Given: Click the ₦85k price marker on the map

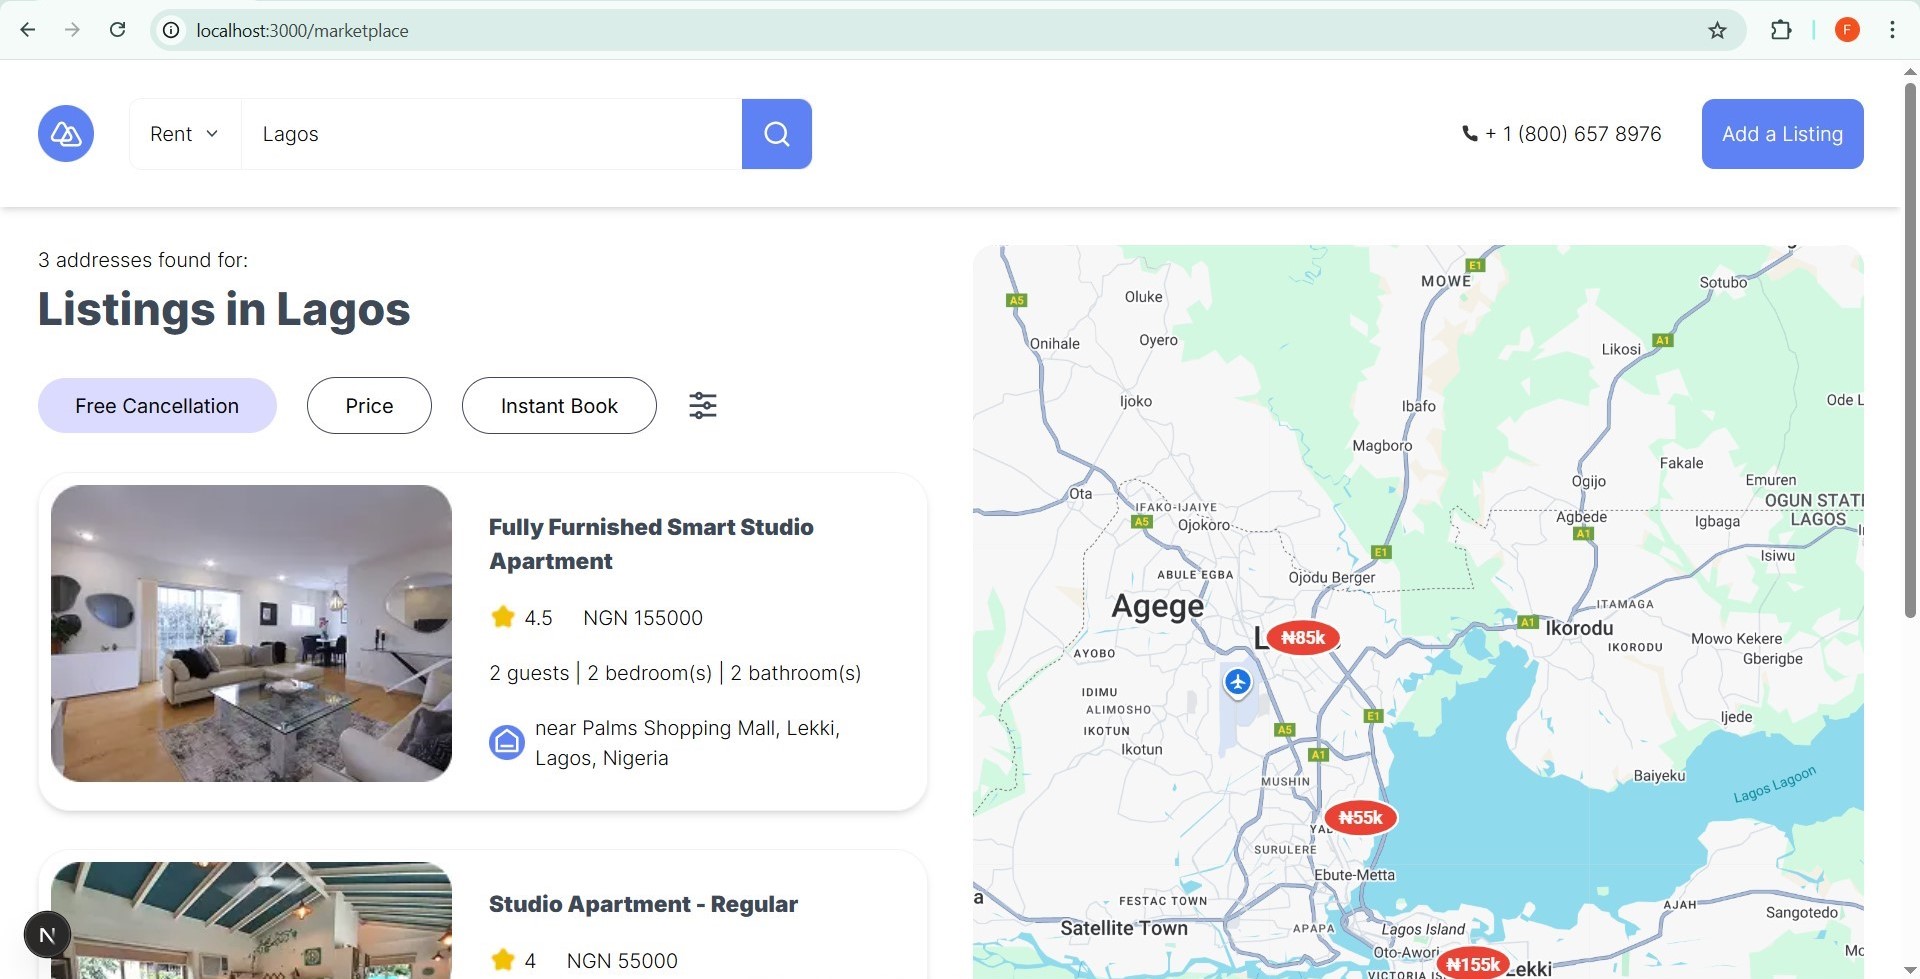Looking at the screenshot, I should [1301, 637].
